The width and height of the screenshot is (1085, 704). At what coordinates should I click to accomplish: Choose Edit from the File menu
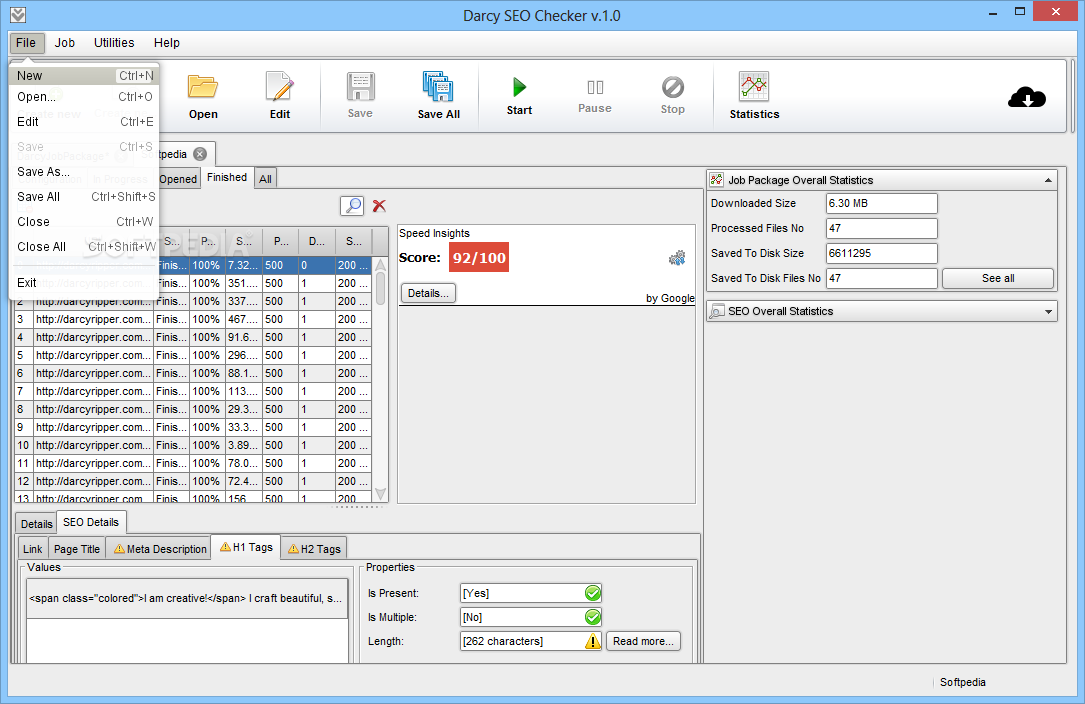pos(84,122)
